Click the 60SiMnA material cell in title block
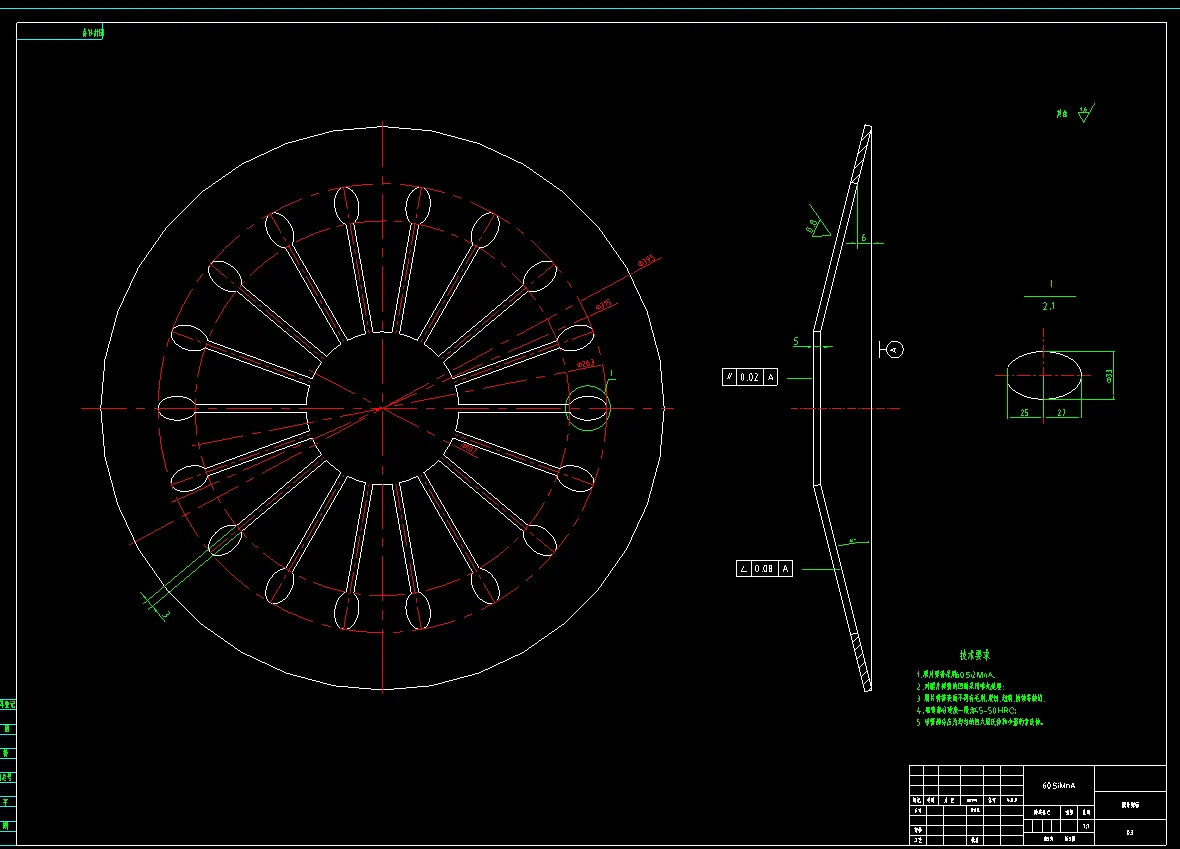 [1060, 786]
